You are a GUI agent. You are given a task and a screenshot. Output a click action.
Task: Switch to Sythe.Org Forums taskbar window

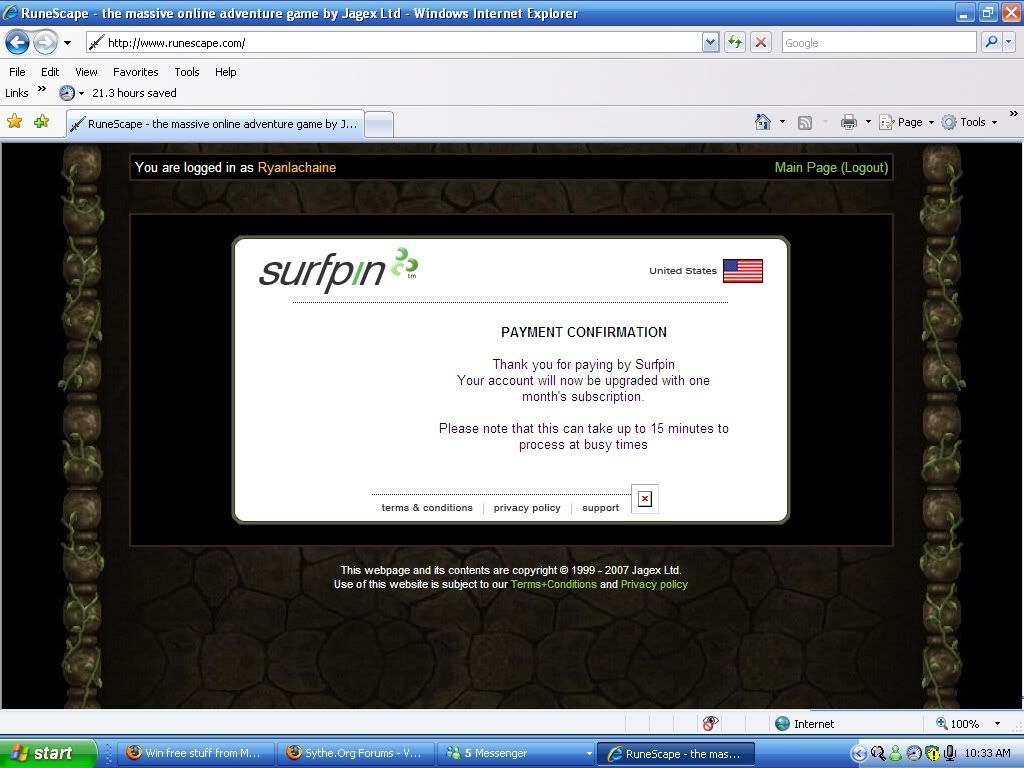pyautogui.click(x=356, y=753)
